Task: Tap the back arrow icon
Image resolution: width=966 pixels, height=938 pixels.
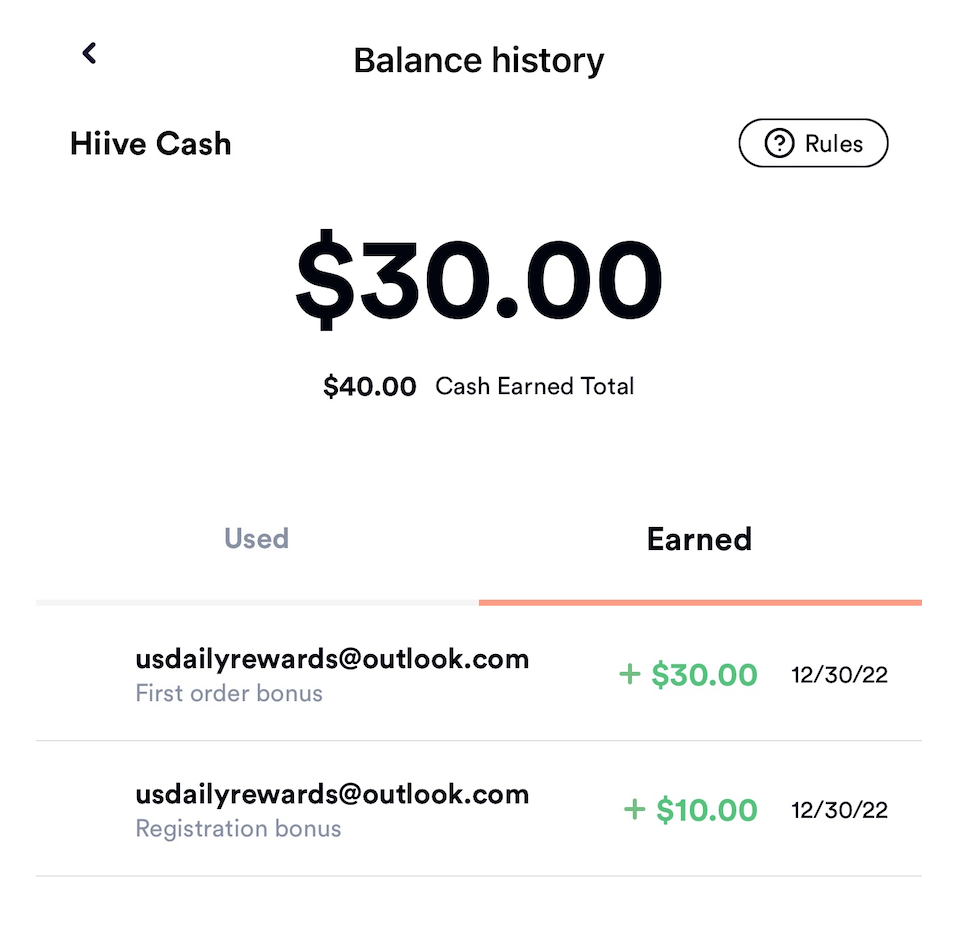Action: [89, 53]
